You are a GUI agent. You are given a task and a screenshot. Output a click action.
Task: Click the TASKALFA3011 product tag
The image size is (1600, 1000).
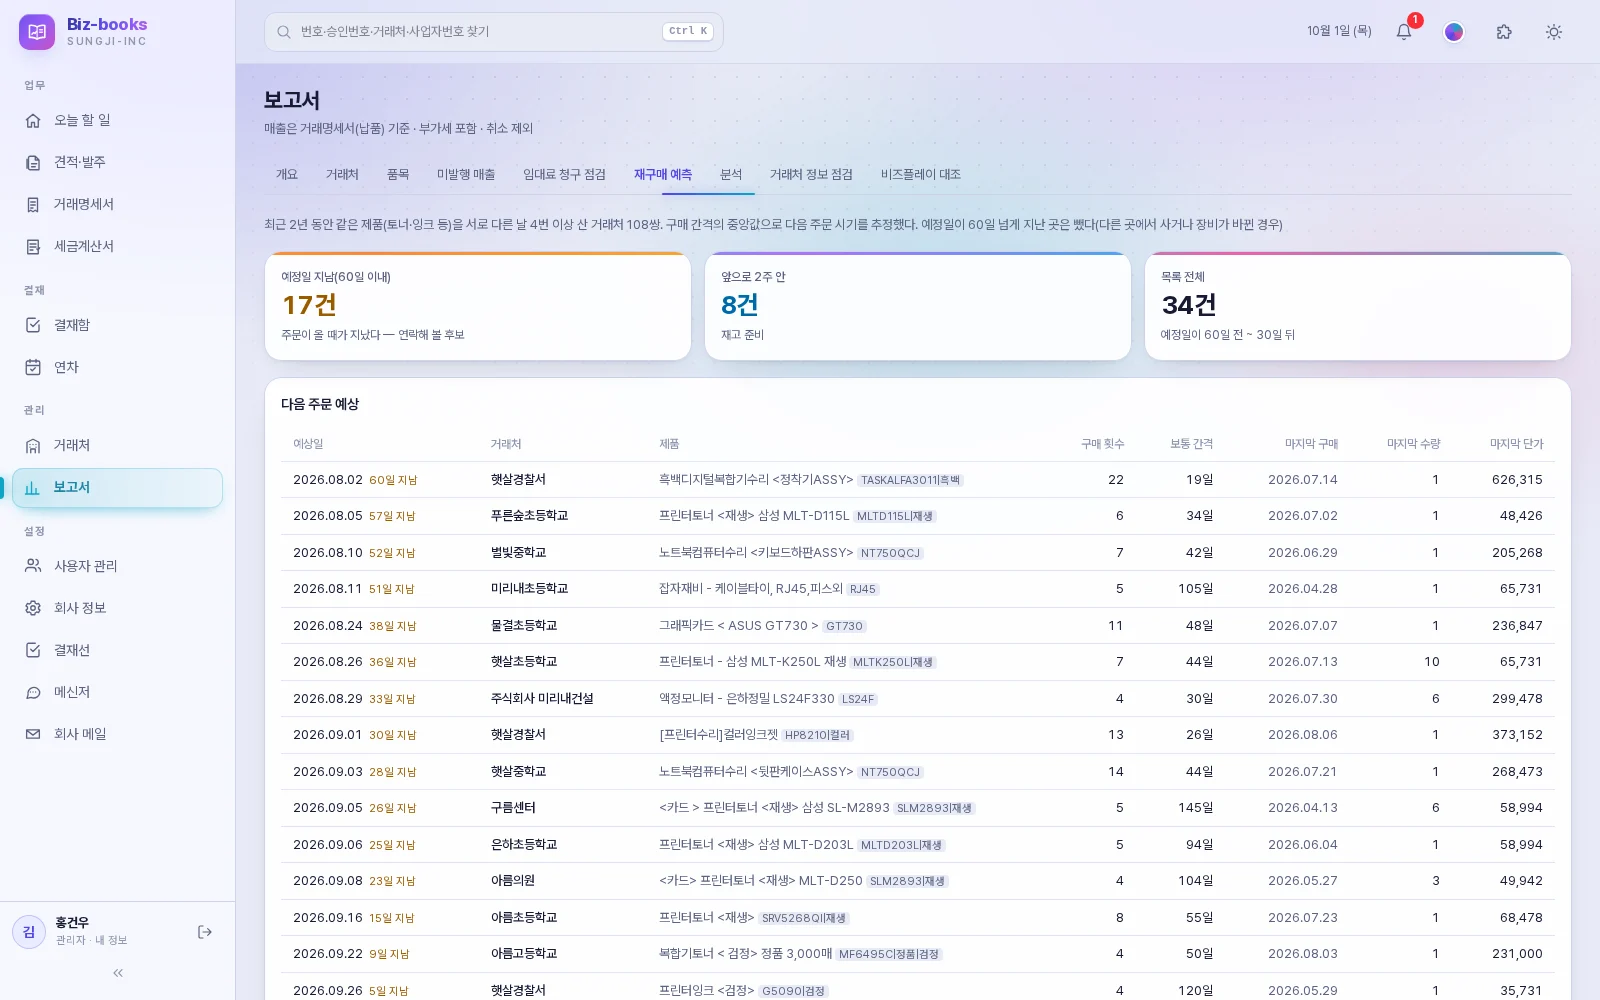pos(911,481)
